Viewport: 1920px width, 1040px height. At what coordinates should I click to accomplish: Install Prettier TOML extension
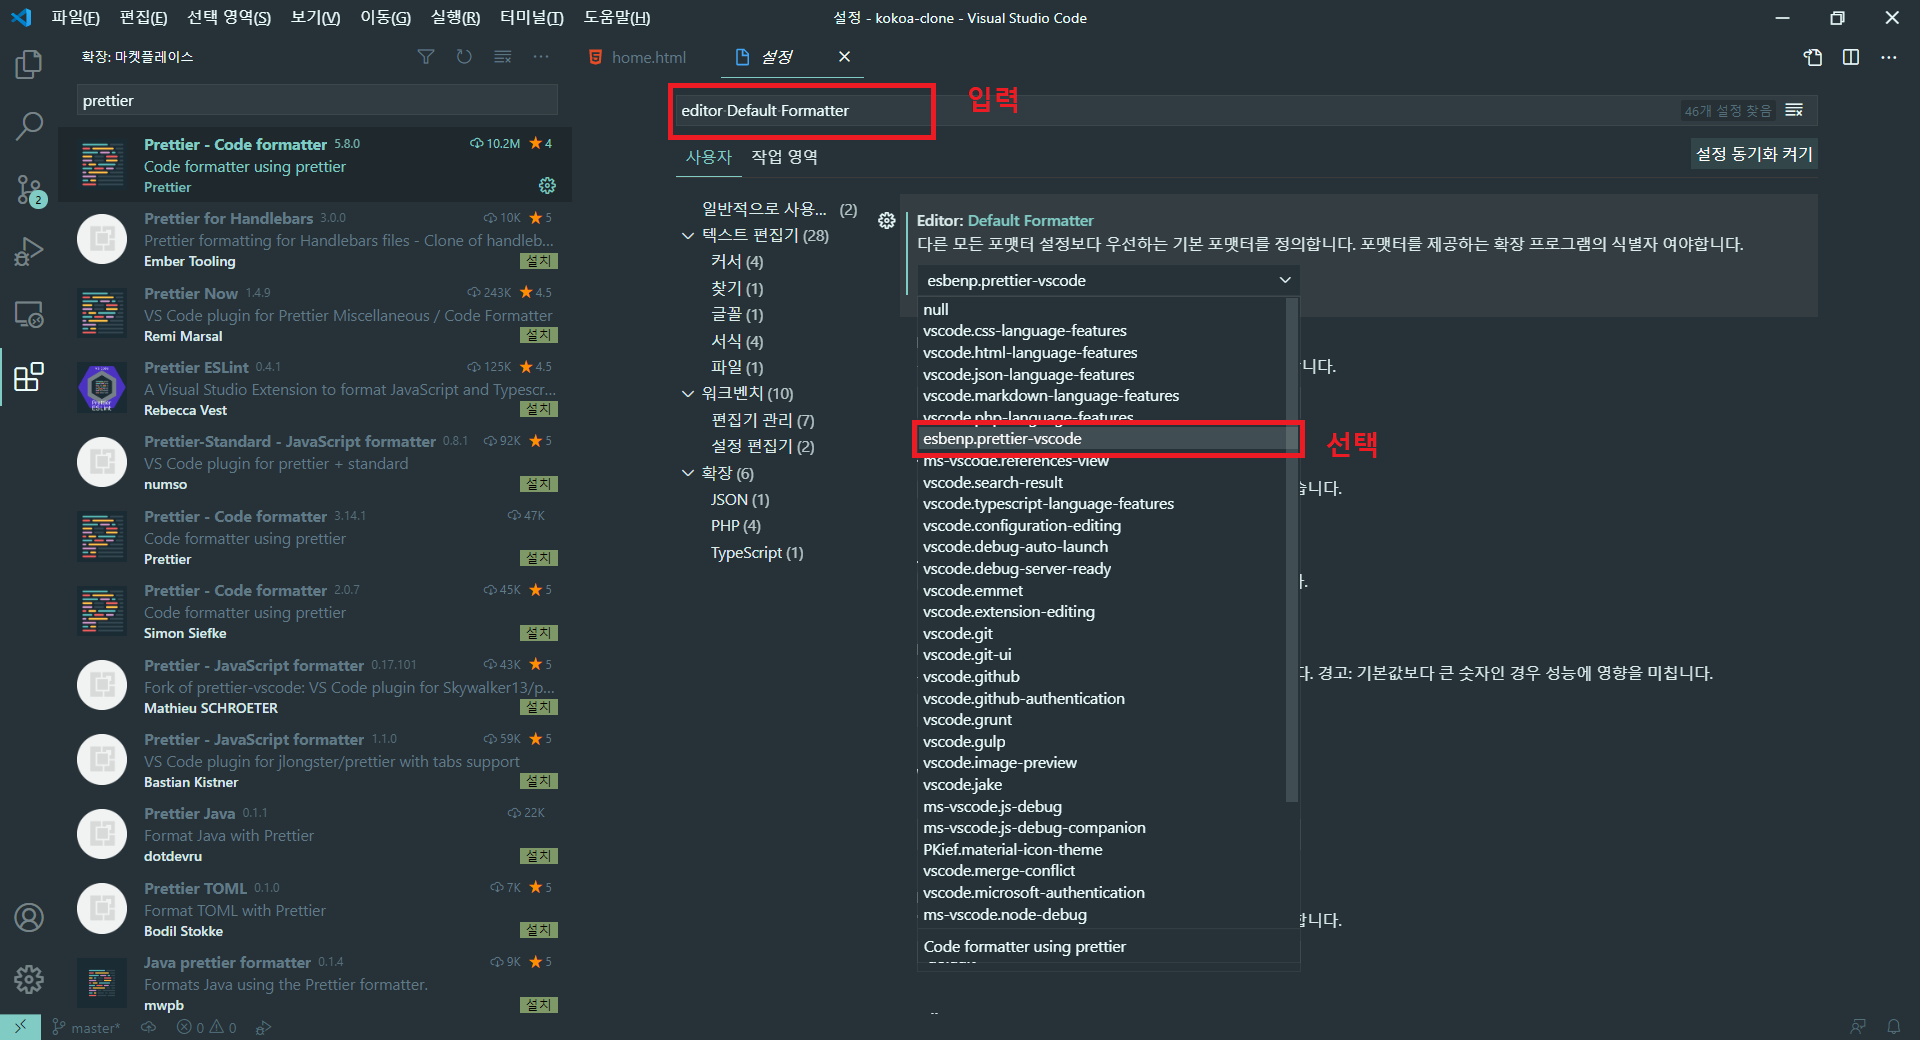tap(538, 930)
